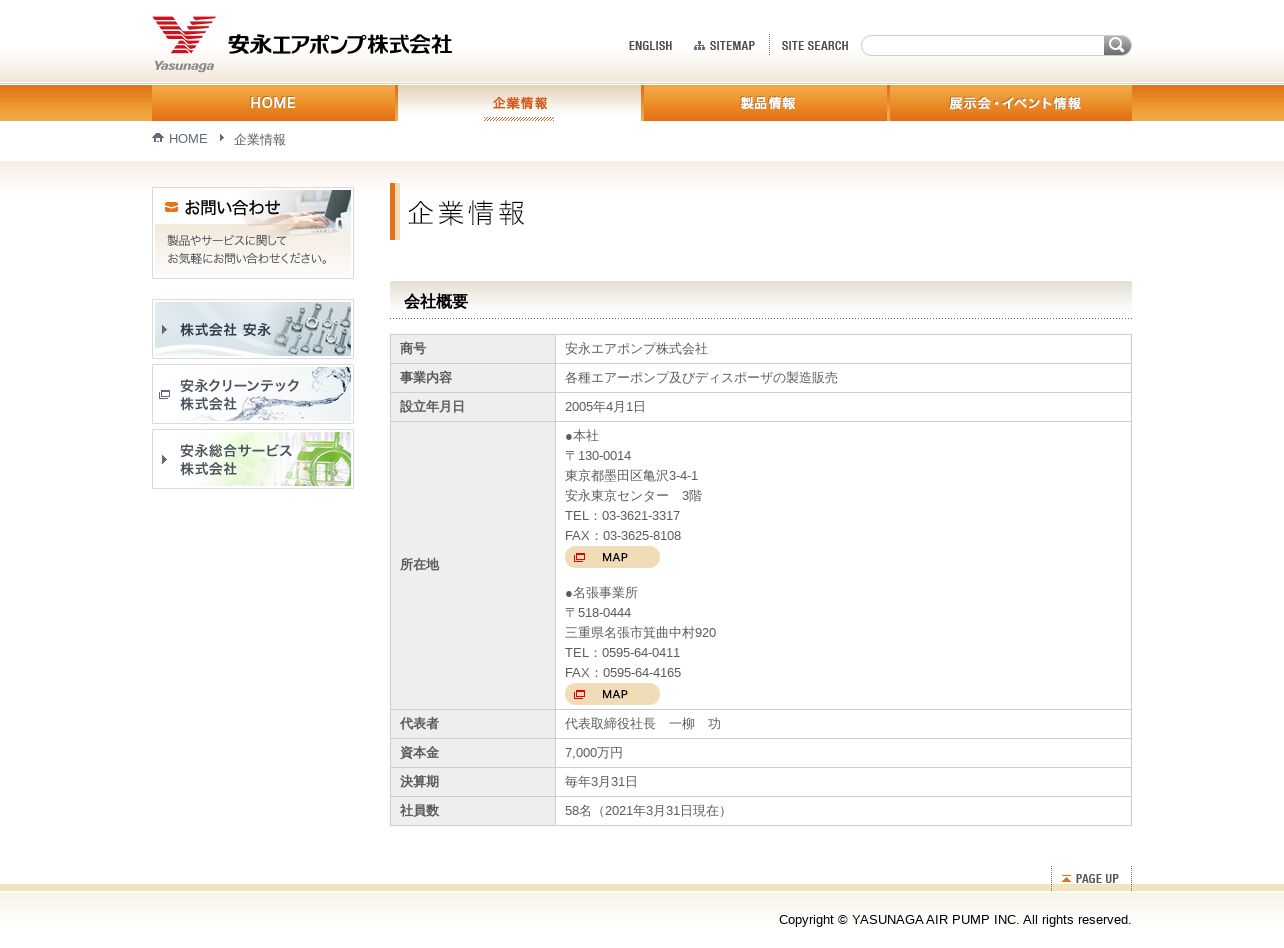
Task: Open the 企業情報 navigation tab
Action: [x=519, y=103]
